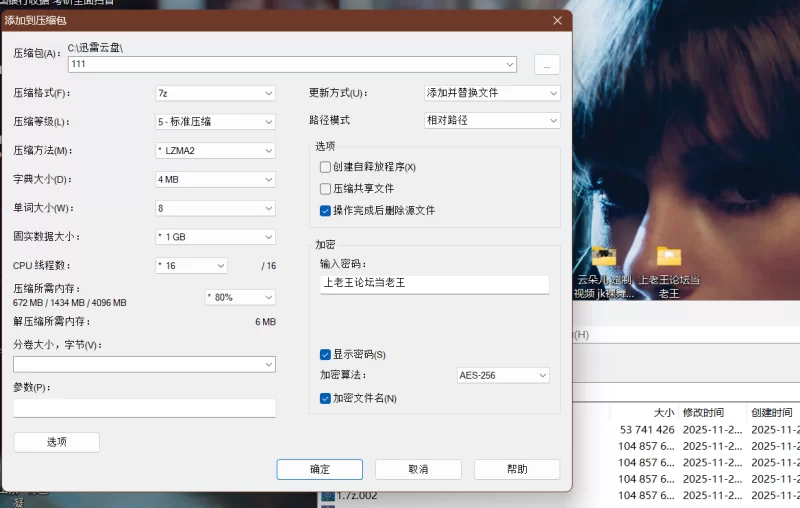Enable 创建自释放程序 checkbox
This screenshot has height=508, width=800.
click(325, 167)
